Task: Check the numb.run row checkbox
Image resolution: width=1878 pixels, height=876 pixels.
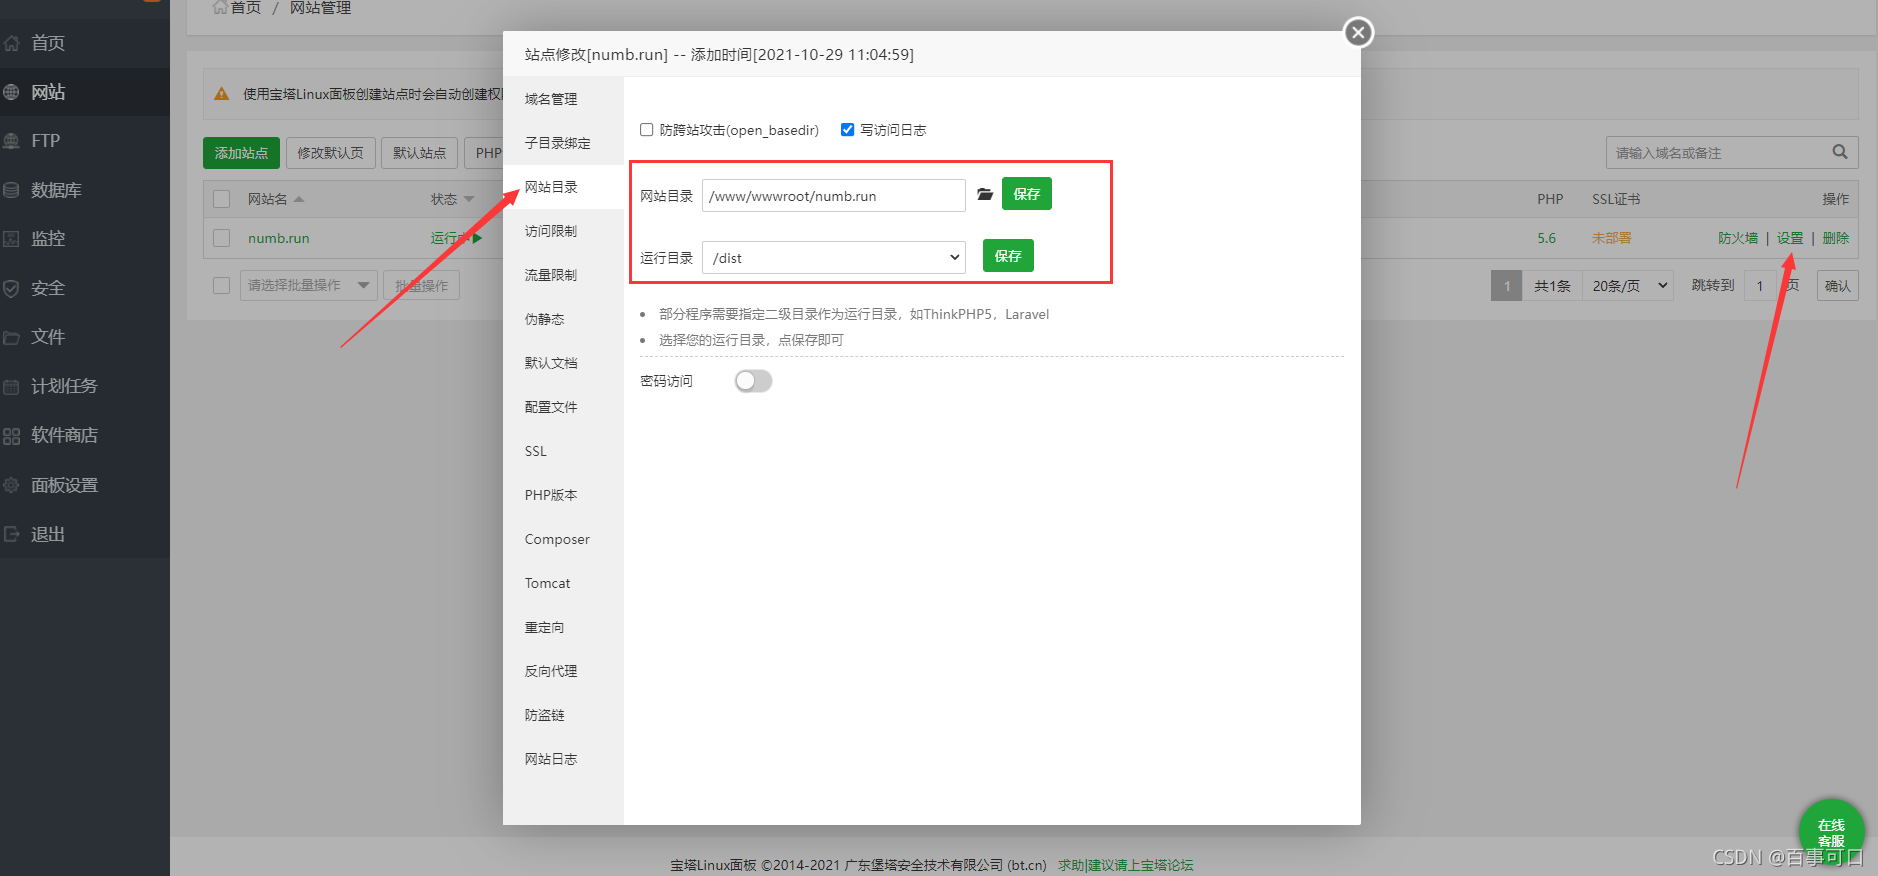Action: (222, 238)
